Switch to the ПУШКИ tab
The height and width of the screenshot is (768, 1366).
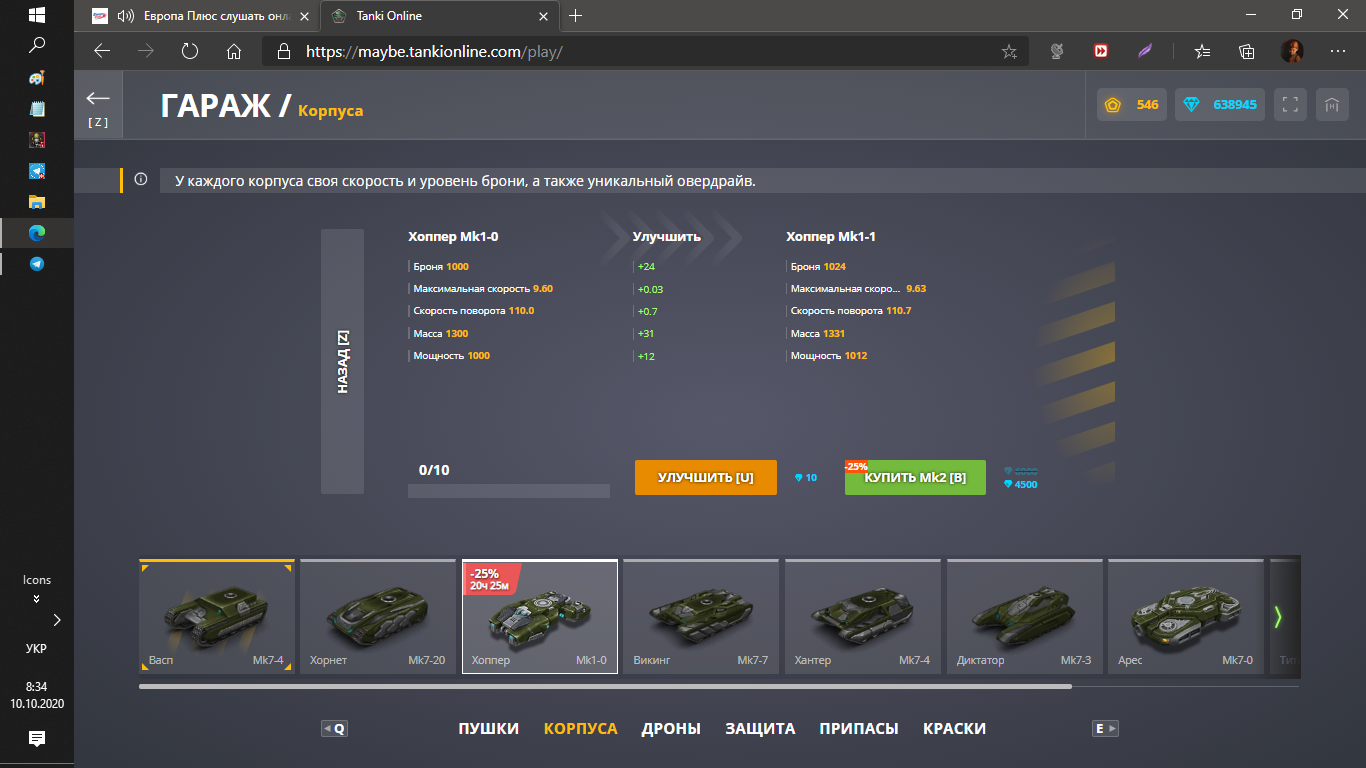[x=489, y=729]
